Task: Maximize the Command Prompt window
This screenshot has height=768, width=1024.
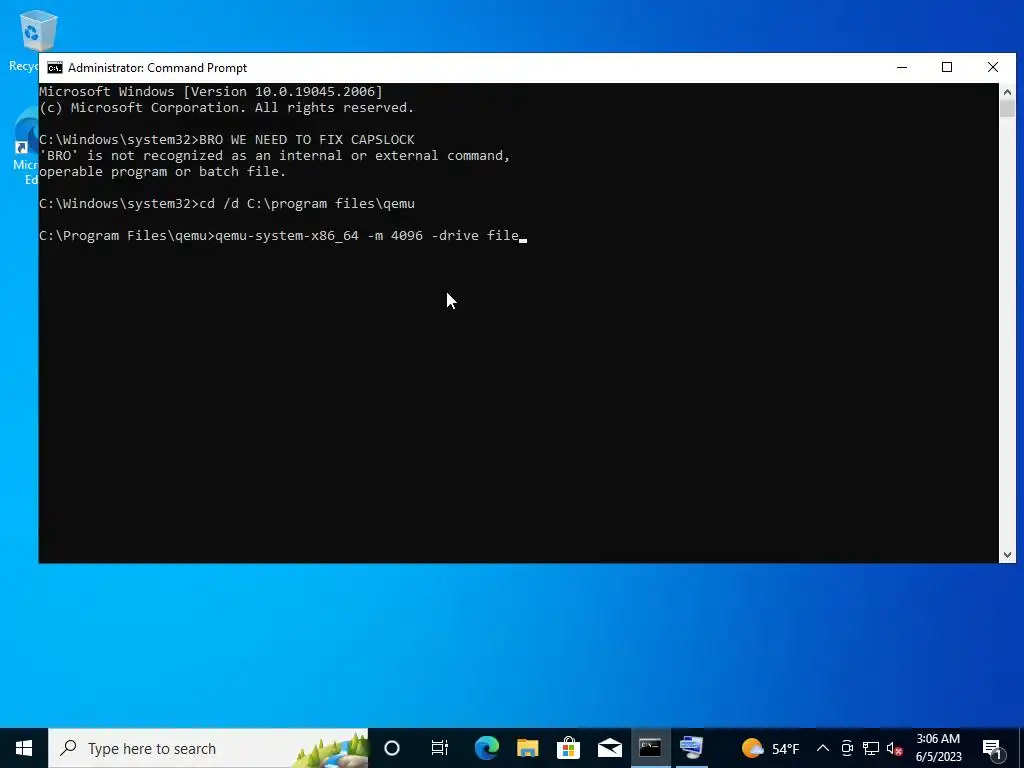Action: point(947,67)
